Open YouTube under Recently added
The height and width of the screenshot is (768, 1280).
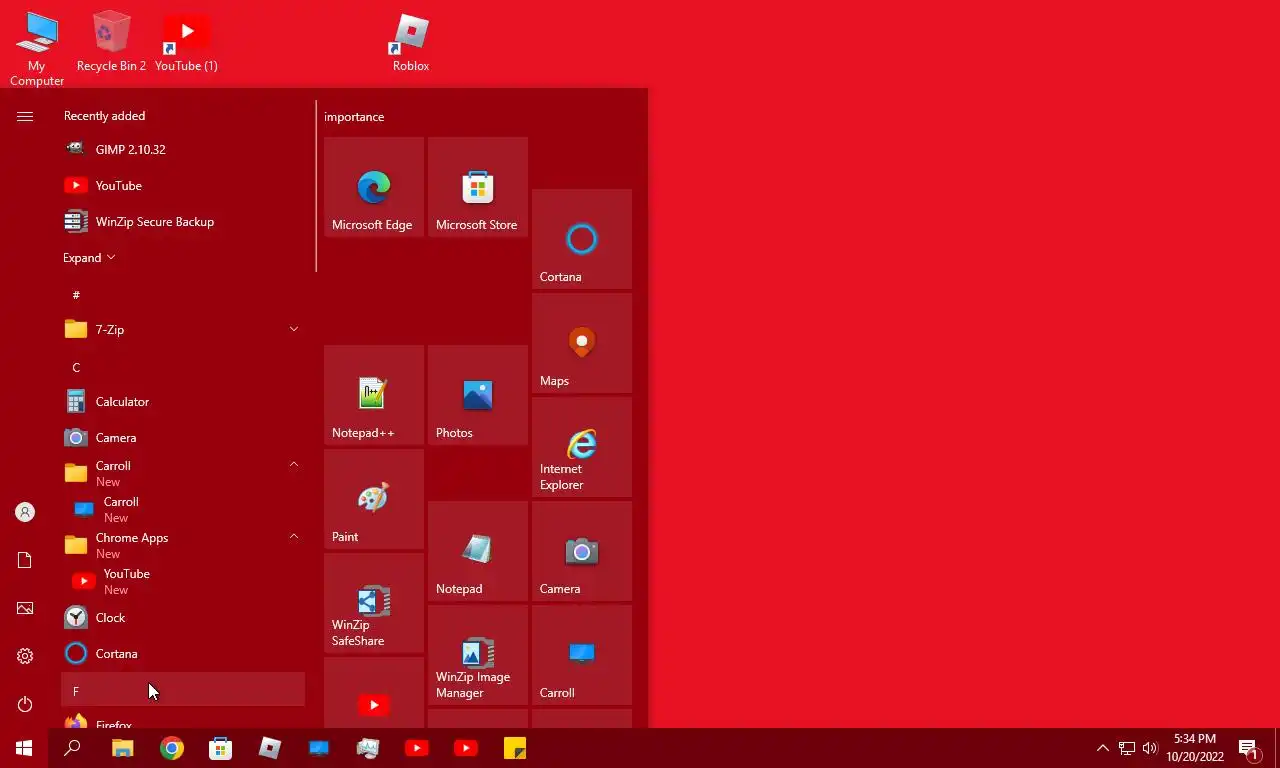[183, 185]
